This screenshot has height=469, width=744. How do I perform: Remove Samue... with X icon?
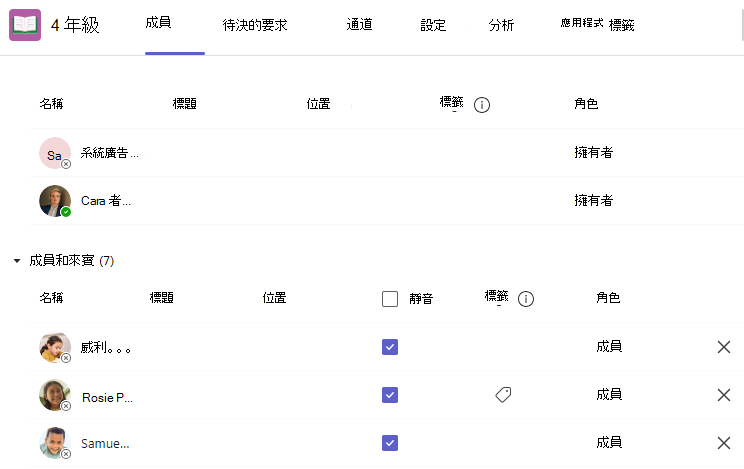(724, 443)
